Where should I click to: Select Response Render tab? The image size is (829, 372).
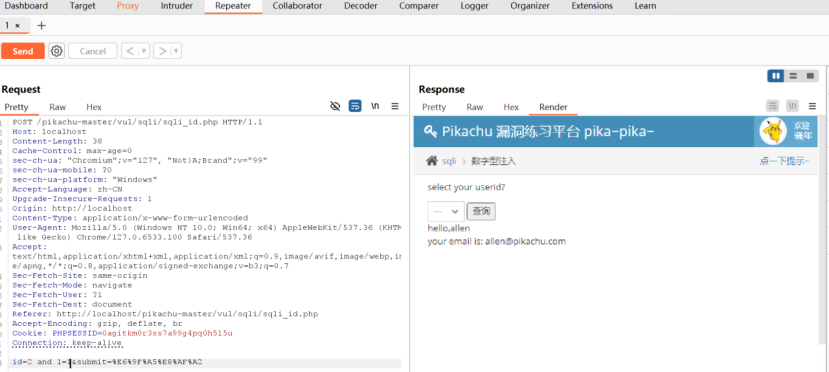pos(553,107)
